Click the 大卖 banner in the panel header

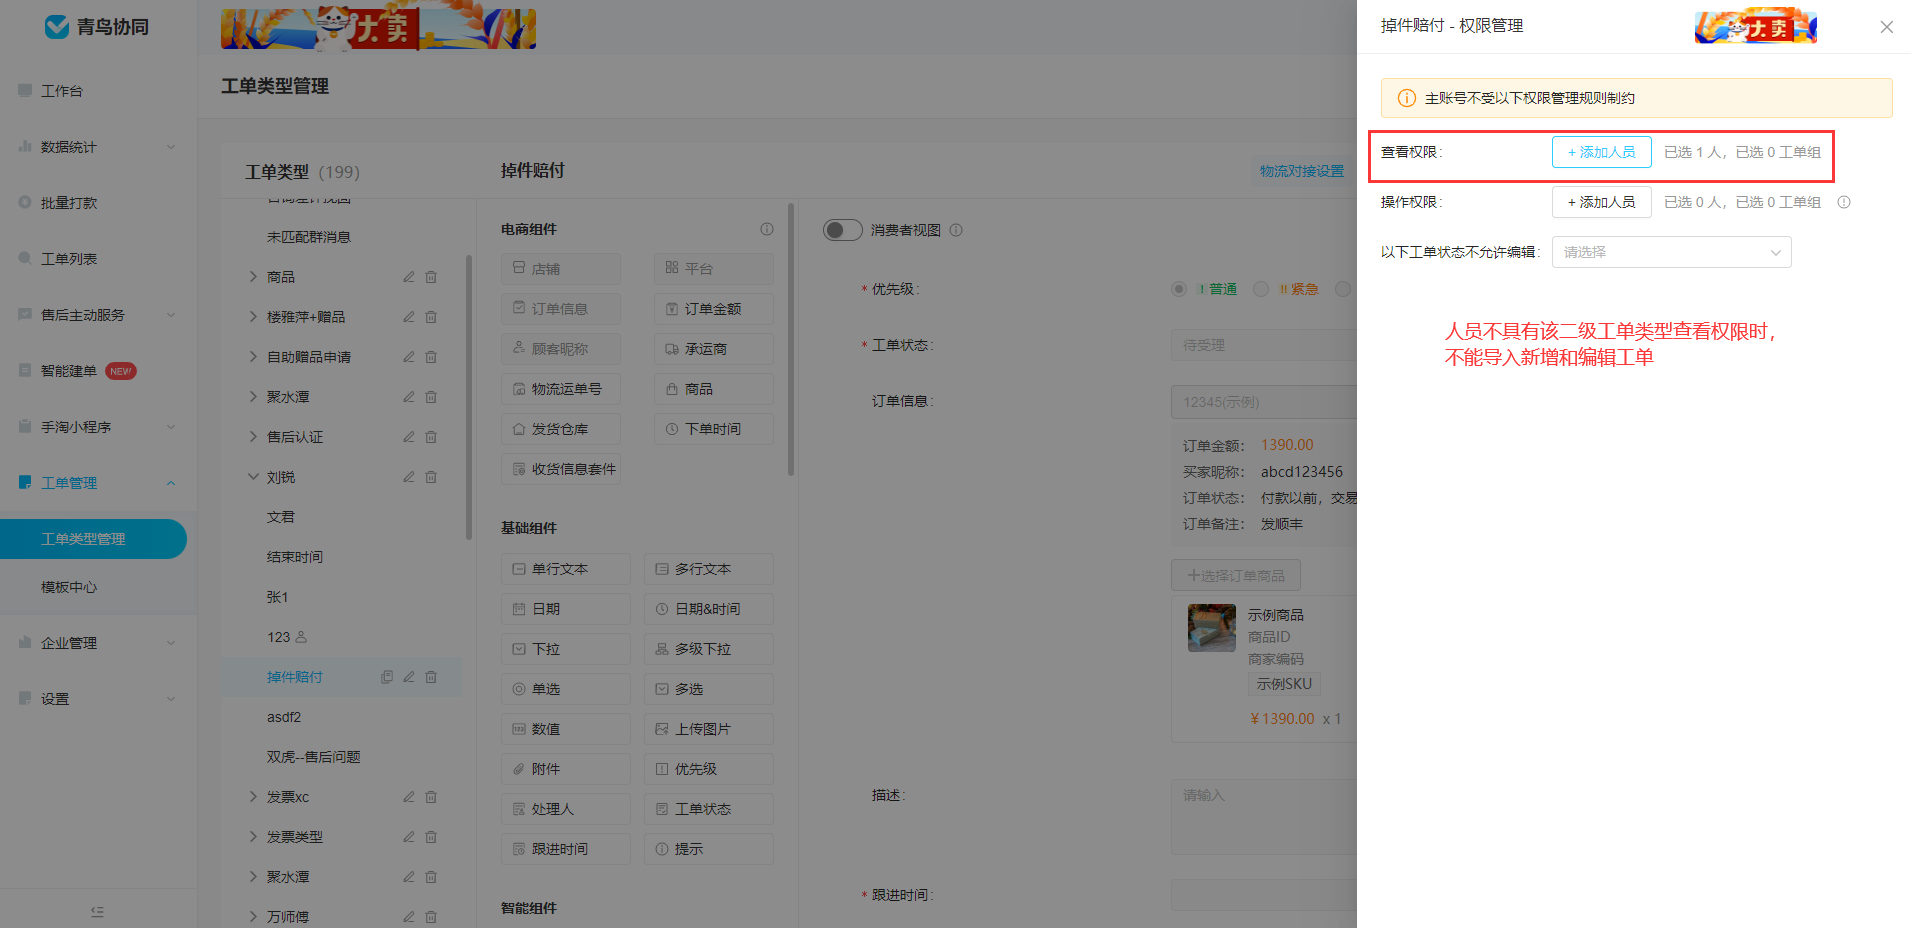point(1756,26)
